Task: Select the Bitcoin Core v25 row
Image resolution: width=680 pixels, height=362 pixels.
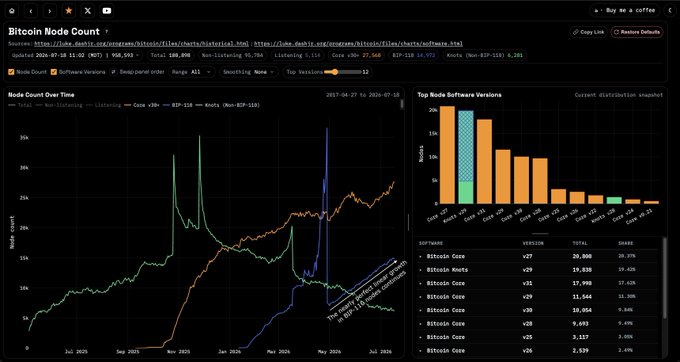Action: (538, 337)
